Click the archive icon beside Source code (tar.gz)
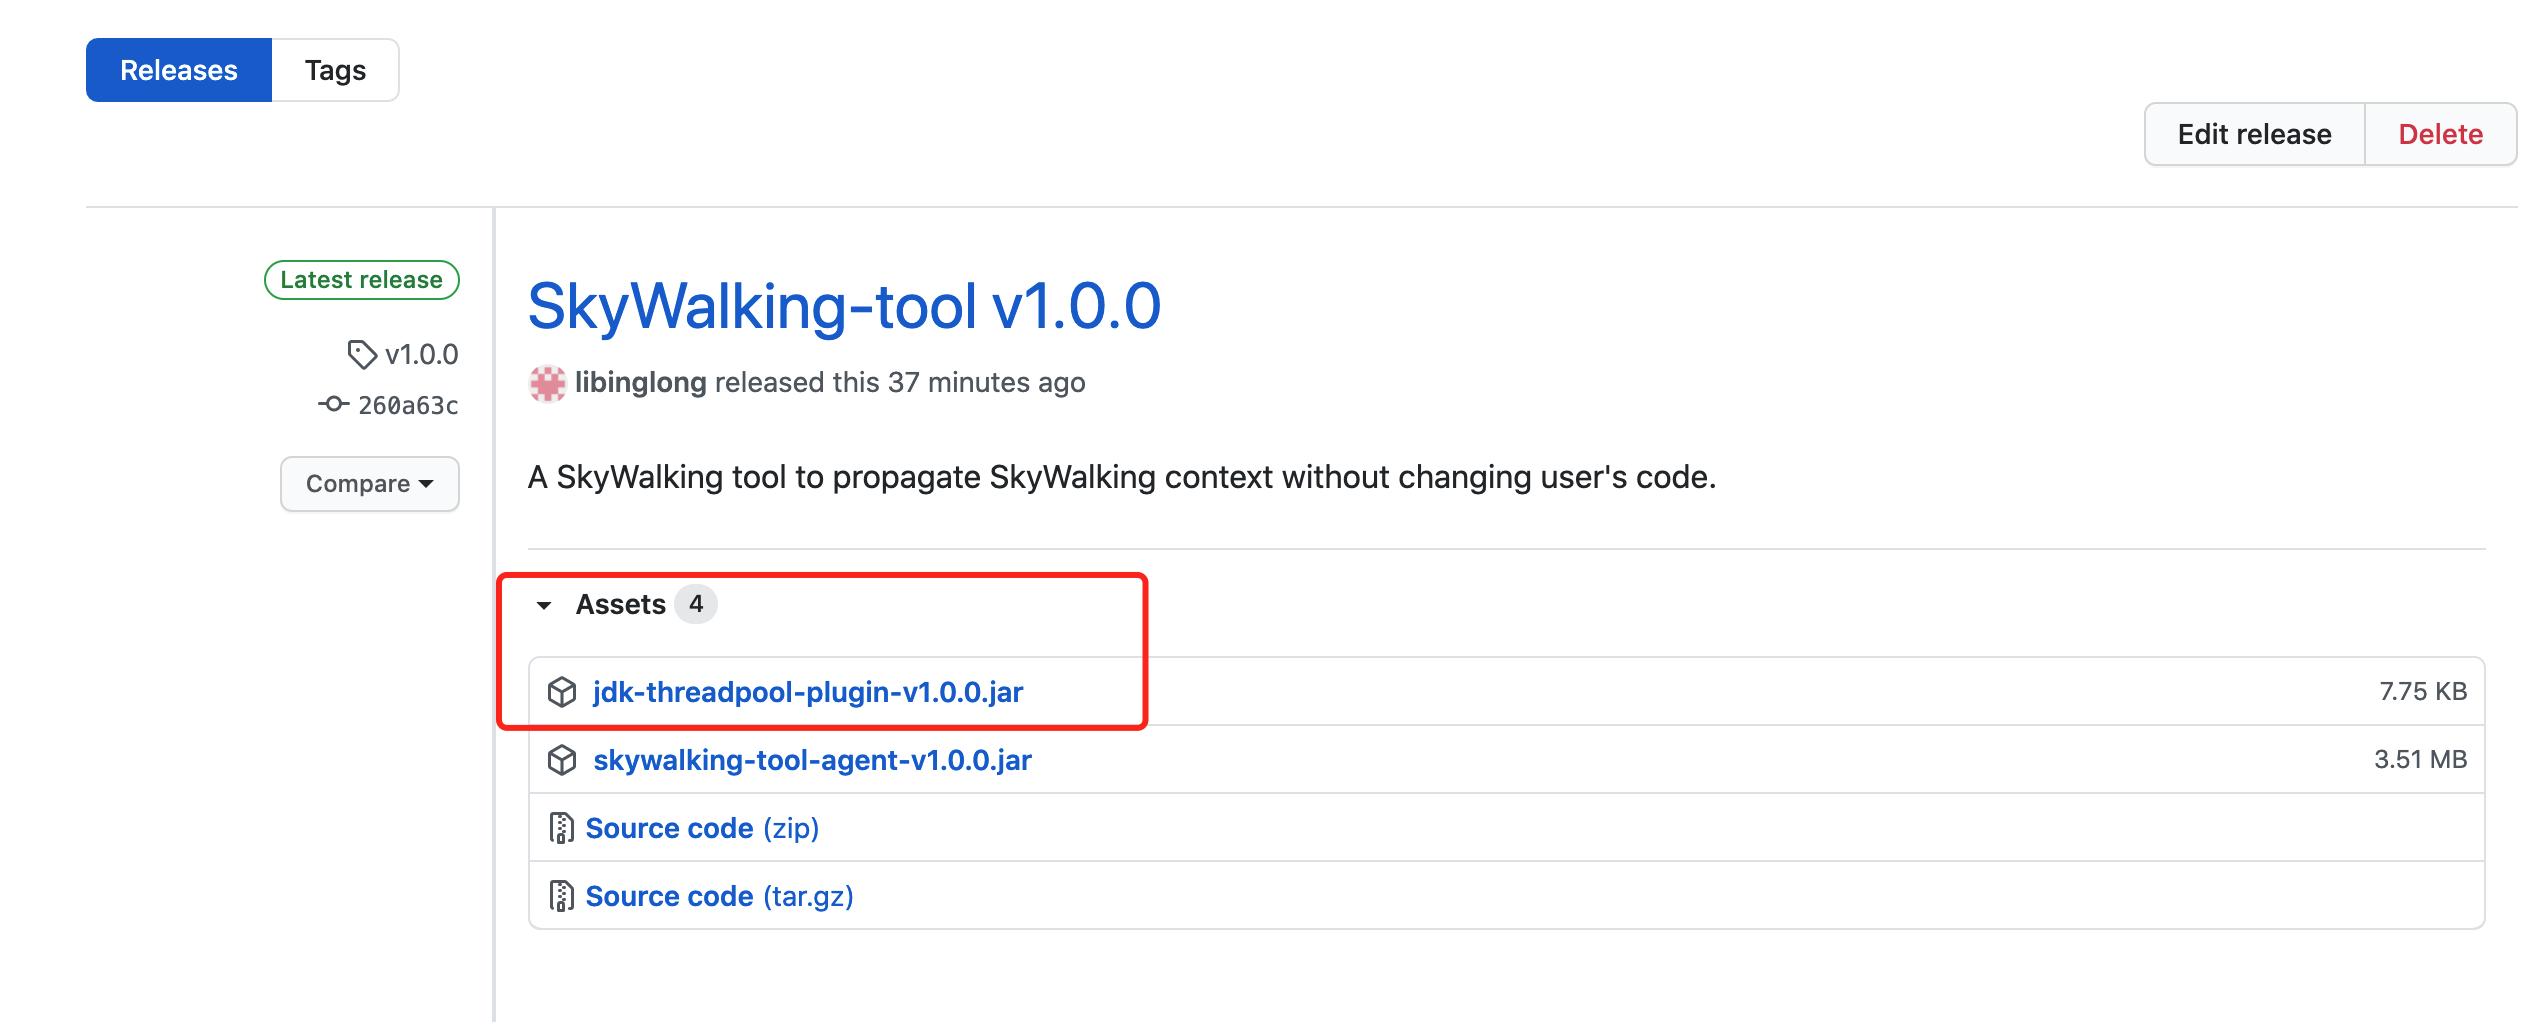Screen dimensions: 2536x1022 coord(563,896)
